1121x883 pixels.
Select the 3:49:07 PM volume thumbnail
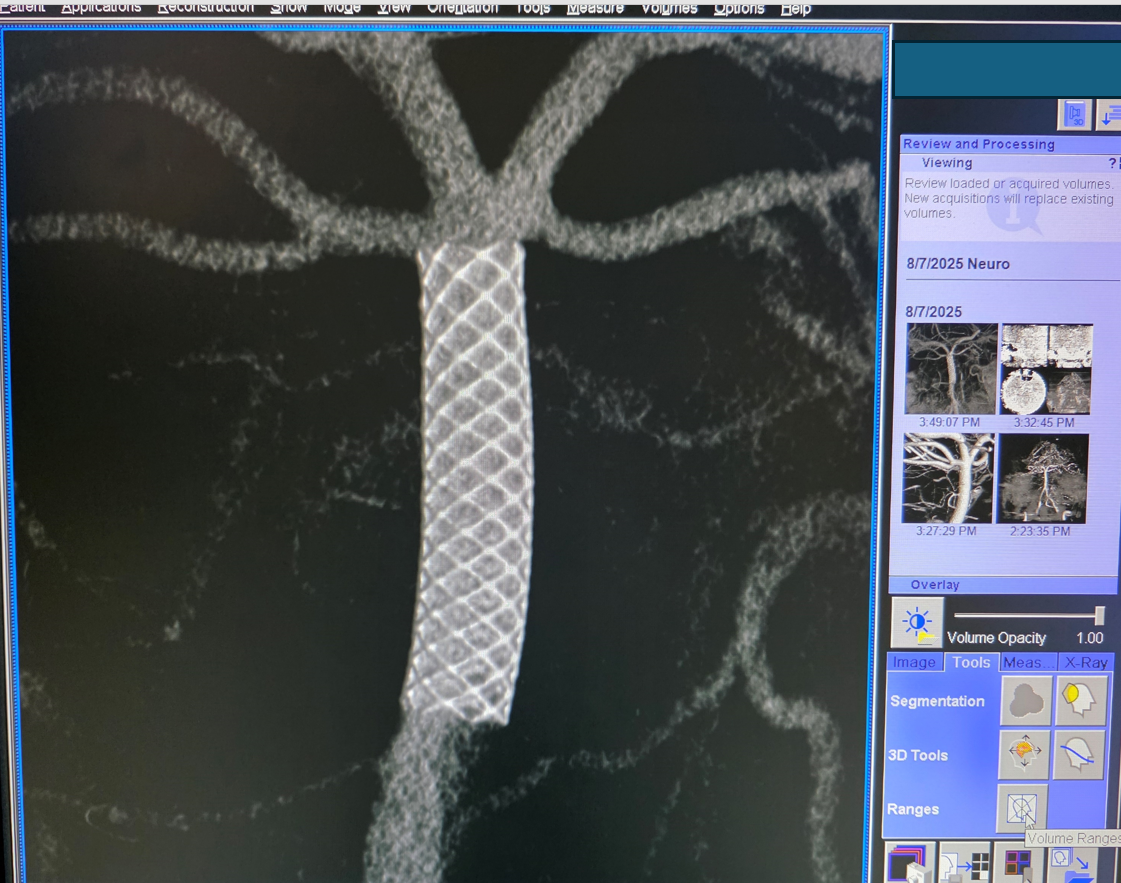[x=950, y=368]
